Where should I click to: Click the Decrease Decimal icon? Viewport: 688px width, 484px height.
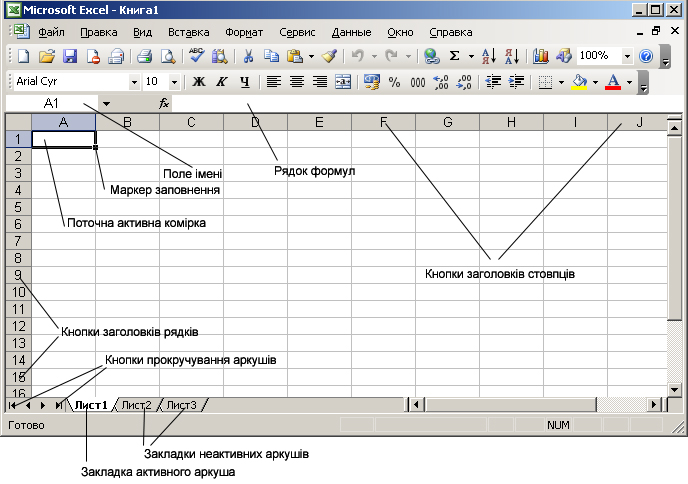(x=464, y=82)
